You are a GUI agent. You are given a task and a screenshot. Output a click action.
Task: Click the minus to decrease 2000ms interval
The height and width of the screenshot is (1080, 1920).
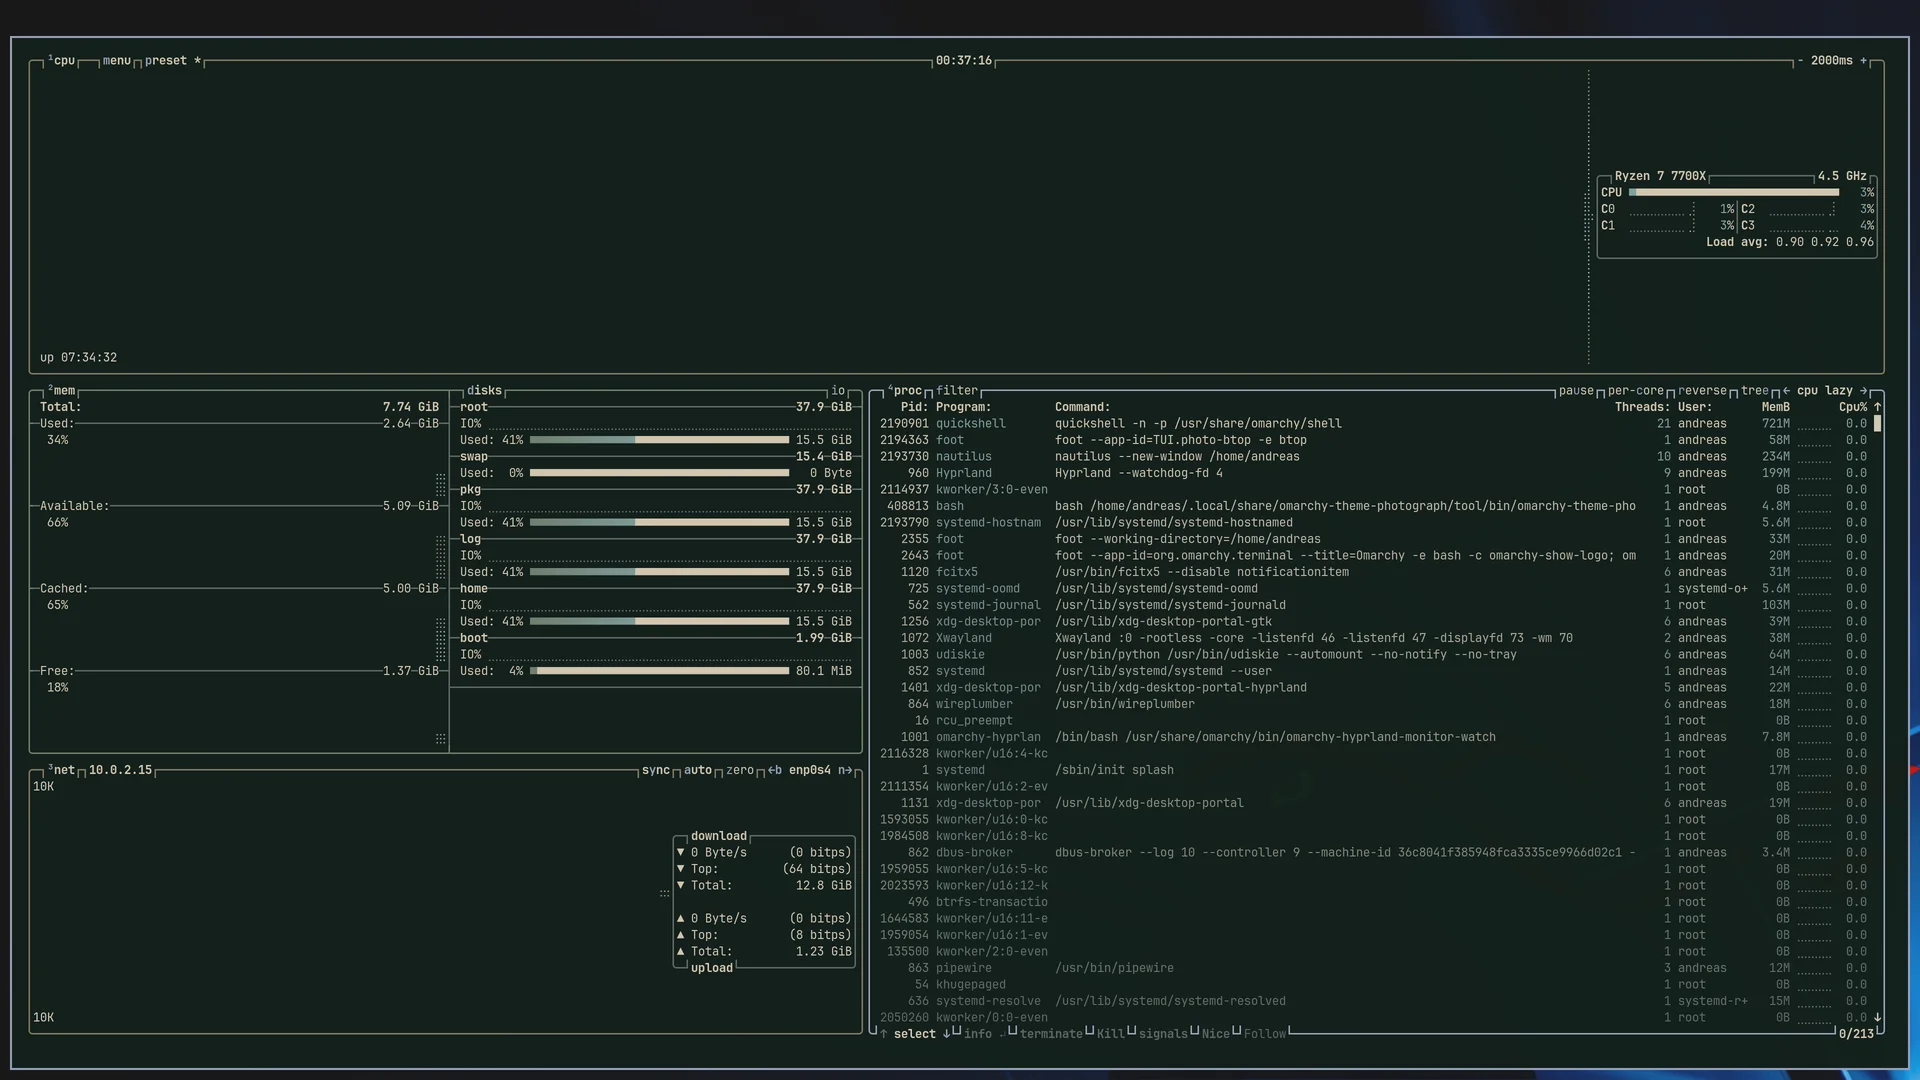1800,61
